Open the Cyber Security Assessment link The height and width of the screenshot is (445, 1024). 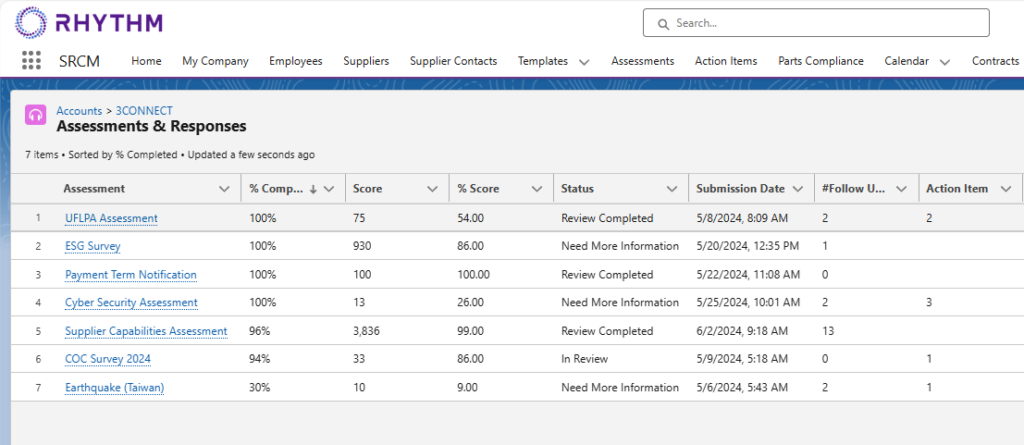click(x=131, y=303)
